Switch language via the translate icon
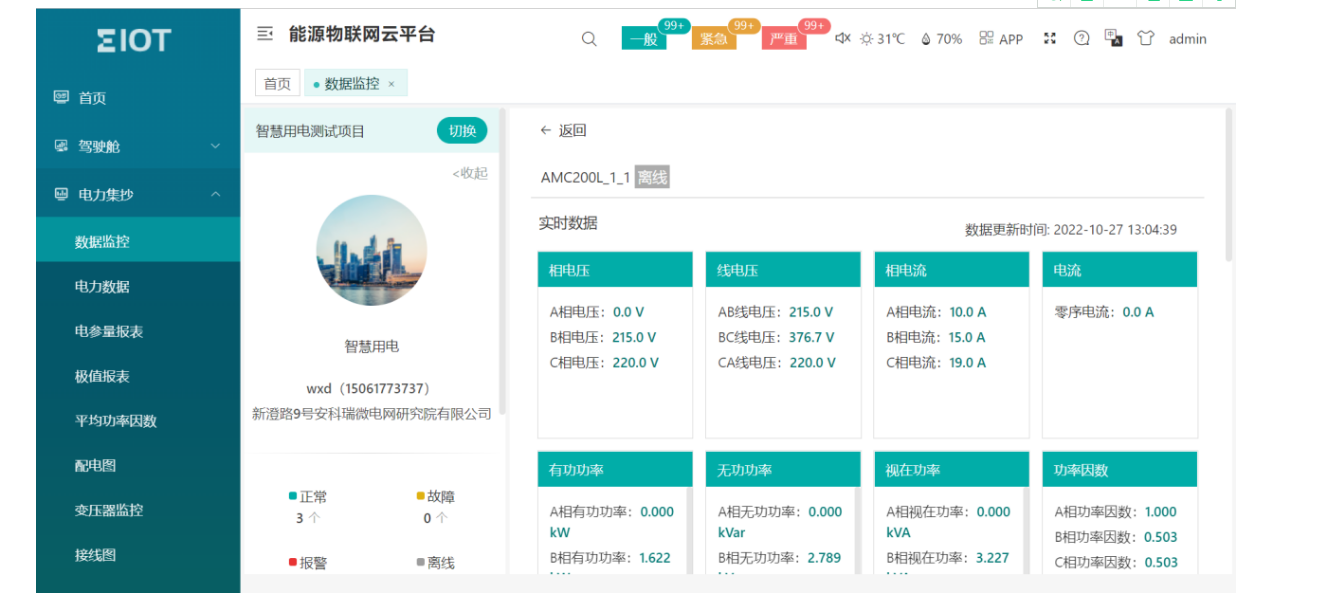1321x603 pixels. [1113, 38]
